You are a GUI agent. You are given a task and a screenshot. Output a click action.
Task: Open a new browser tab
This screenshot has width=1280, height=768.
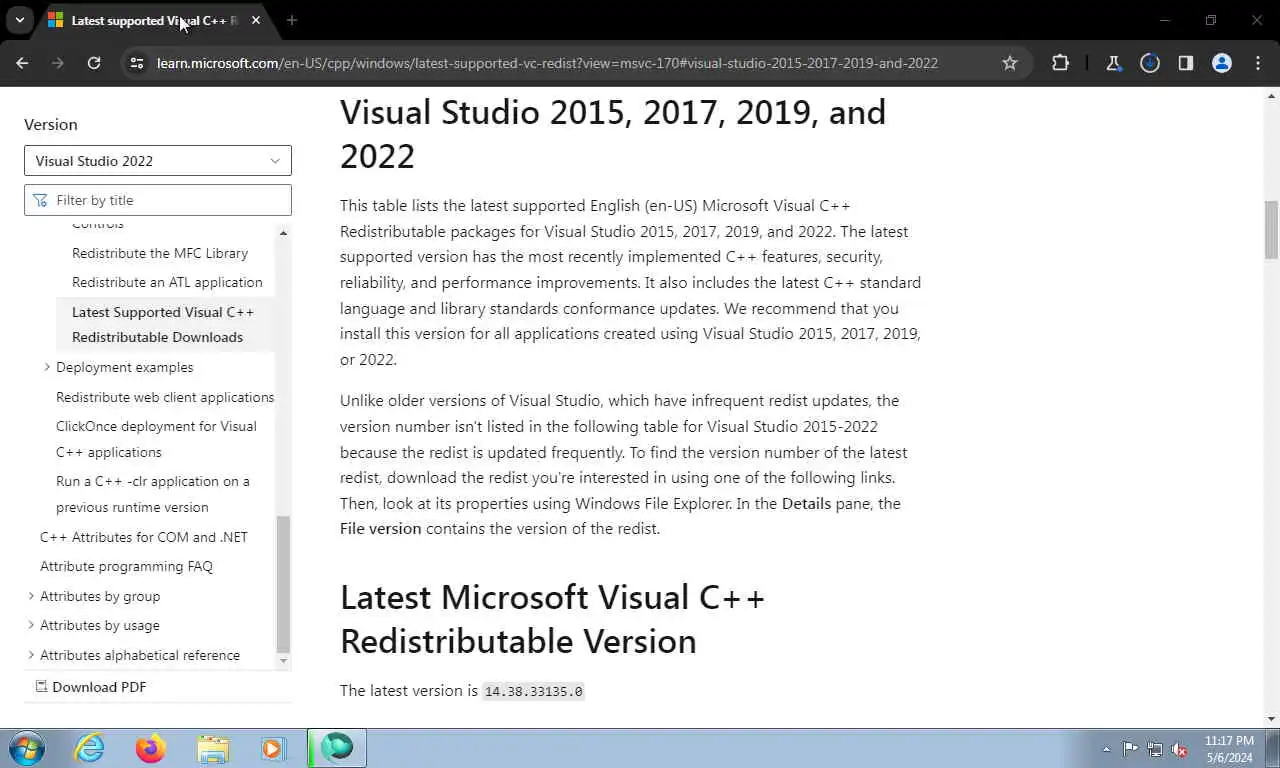(x=291, y=20)
